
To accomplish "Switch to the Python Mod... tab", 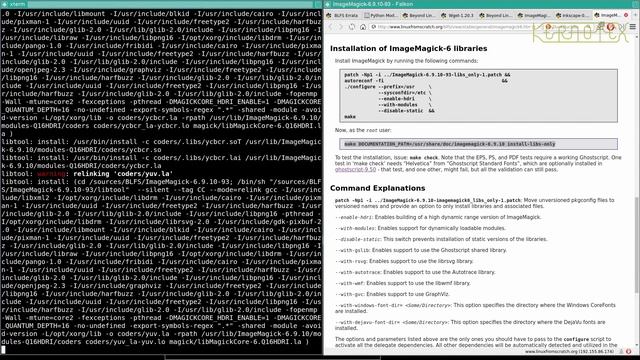I will (x=380, y=16).
